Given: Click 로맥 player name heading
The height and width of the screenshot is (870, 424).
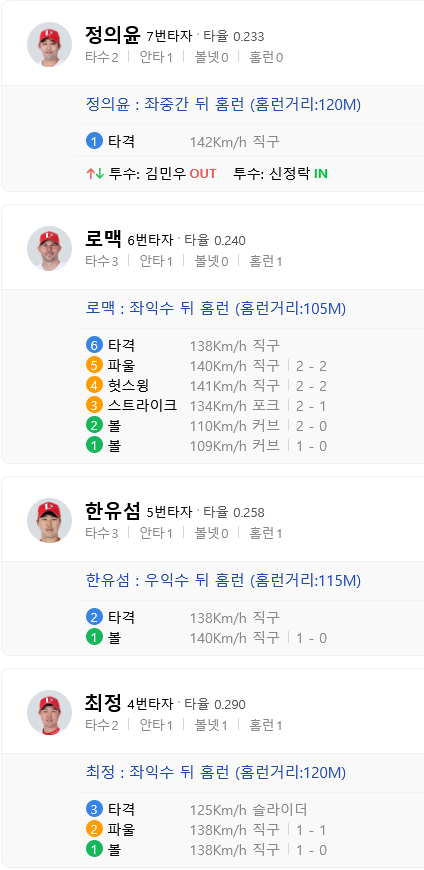Looking at the screenshot, I should pyautogui.click(x=104, y=238).
